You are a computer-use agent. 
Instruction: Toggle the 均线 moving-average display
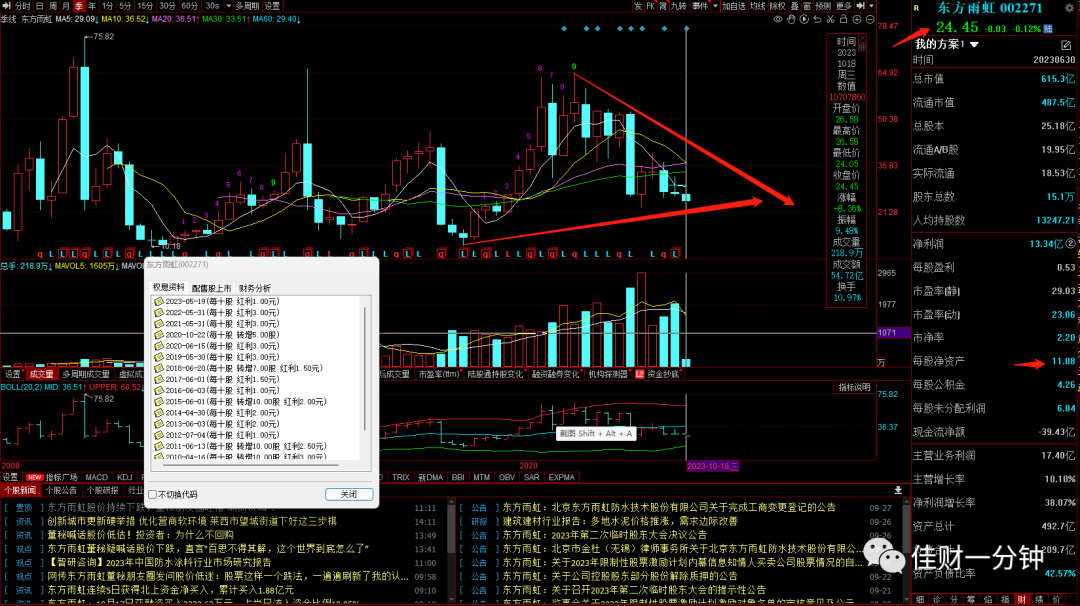758,6
